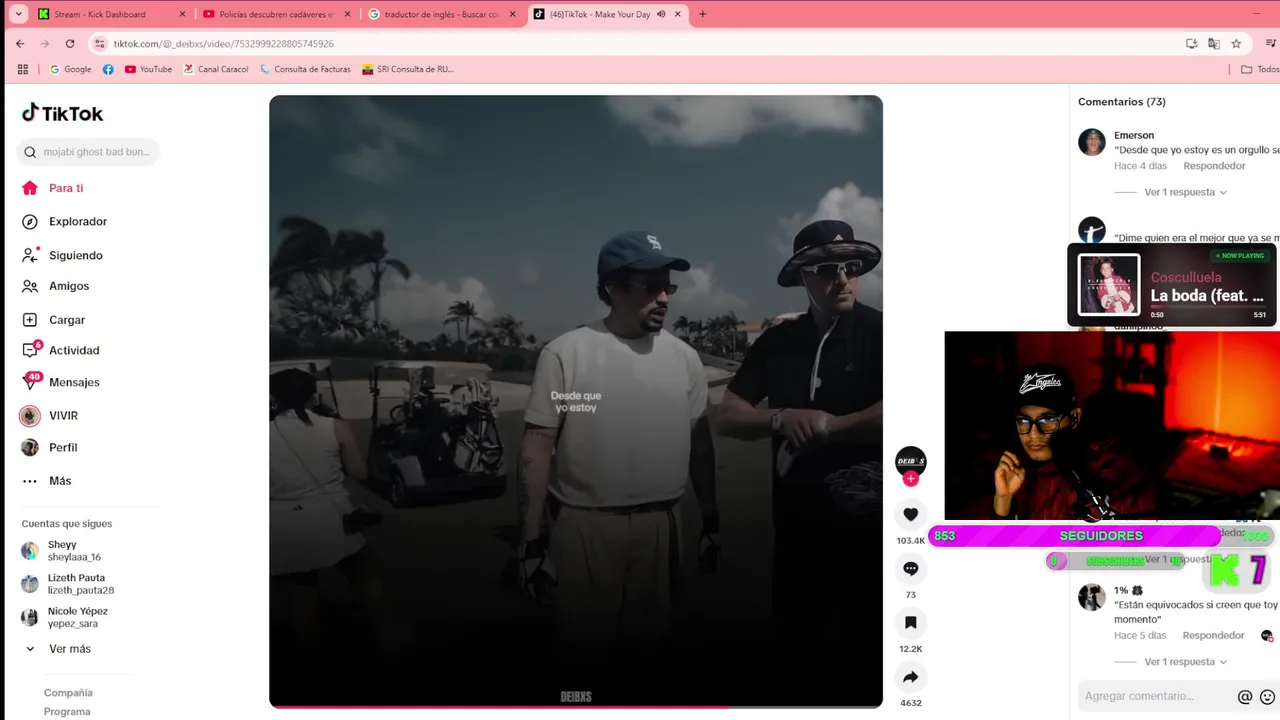Viewport: 1280px width, 720px height.
Task: Open the Chrome apps grid
Action: [23, 69]
